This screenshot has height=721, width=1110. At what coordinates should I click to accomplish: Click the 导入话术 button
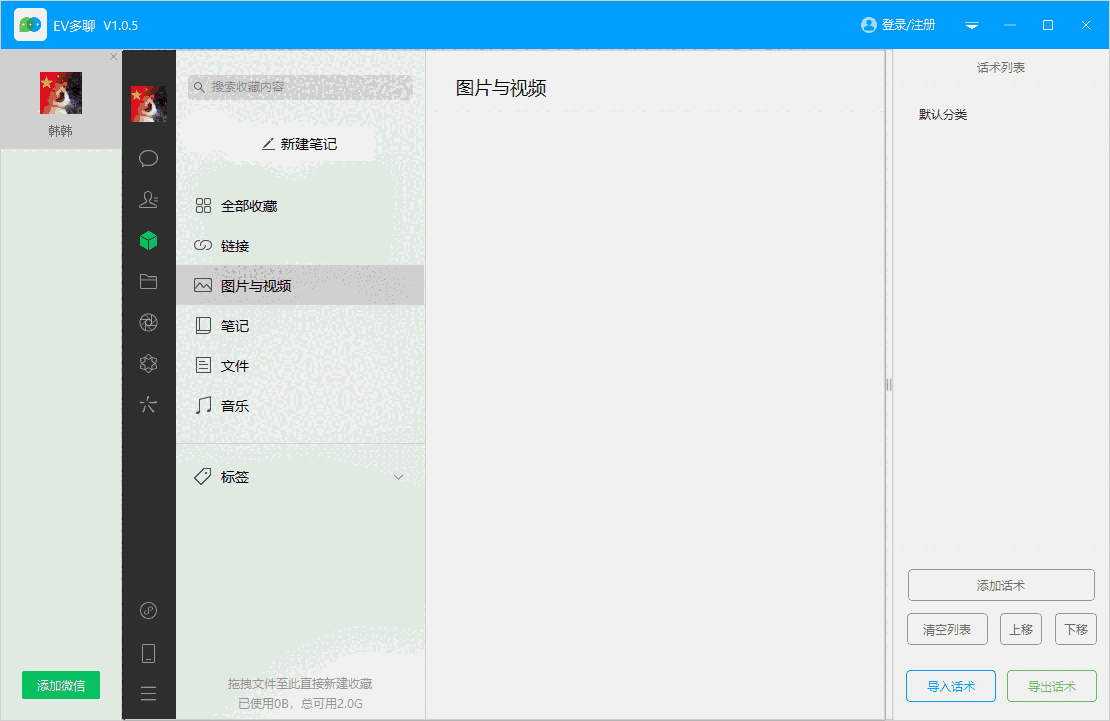950,686
